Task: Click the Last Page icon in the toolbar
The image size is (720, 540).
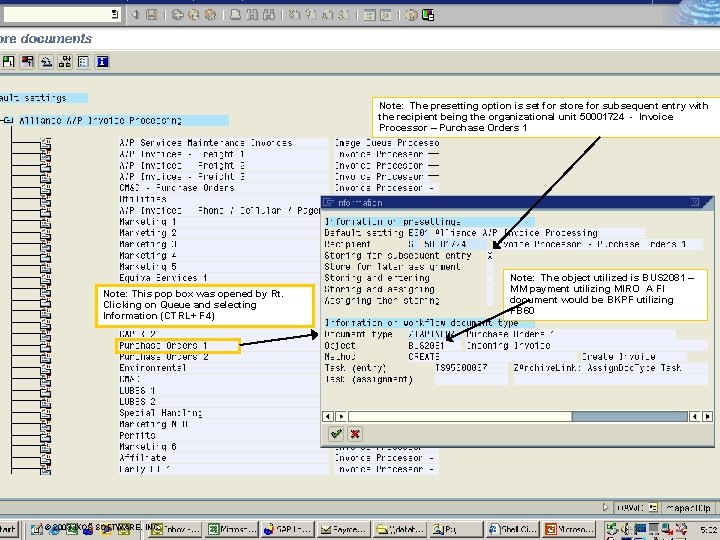Action: pos(343,15)
